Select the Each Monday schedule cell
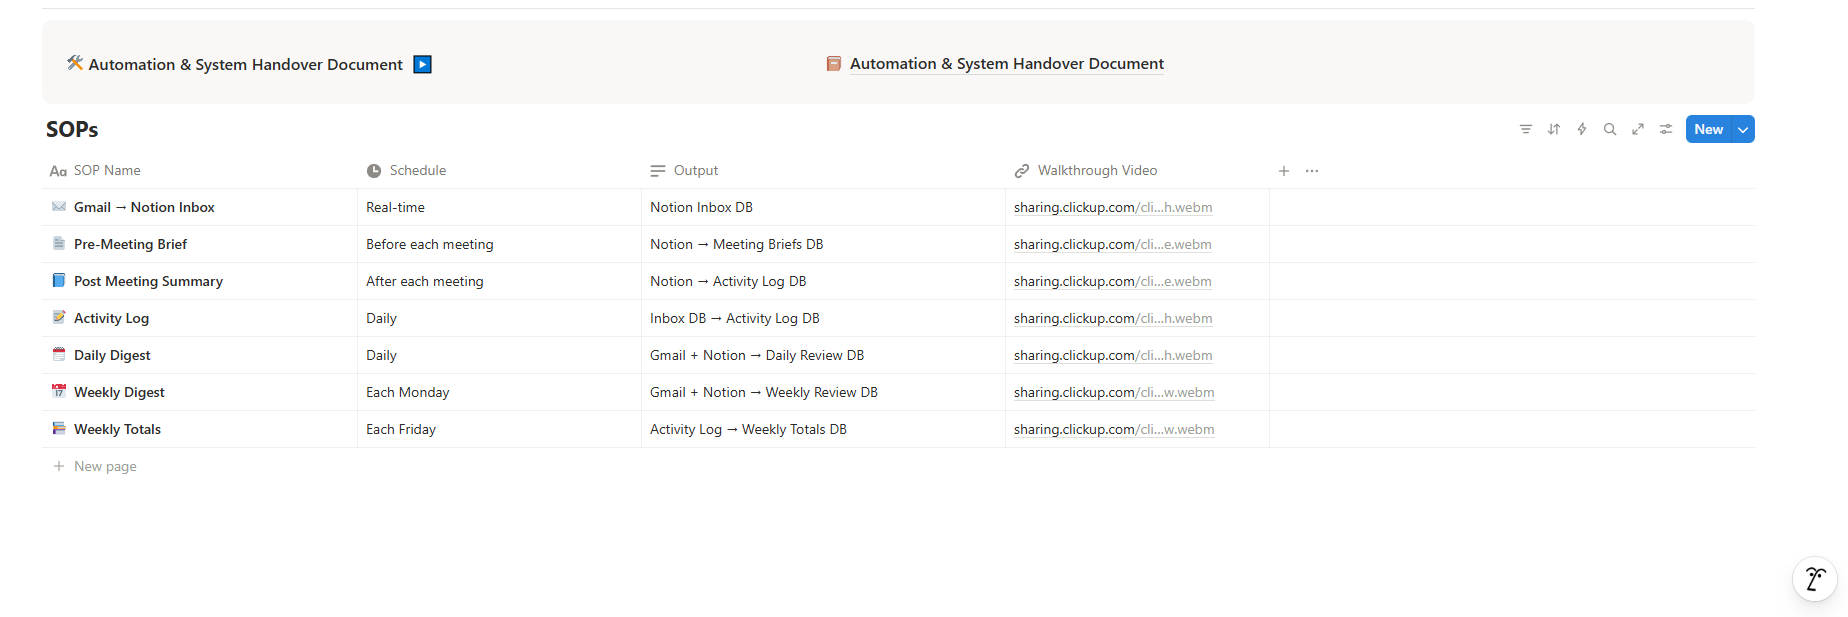The width and height of the screenshot is (1848, 617). [x=499, y=392]
